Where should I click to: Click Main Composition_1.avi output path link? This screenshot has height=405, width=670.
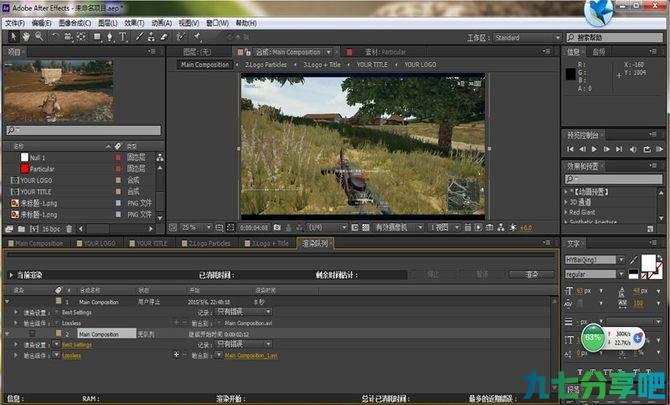251,355
